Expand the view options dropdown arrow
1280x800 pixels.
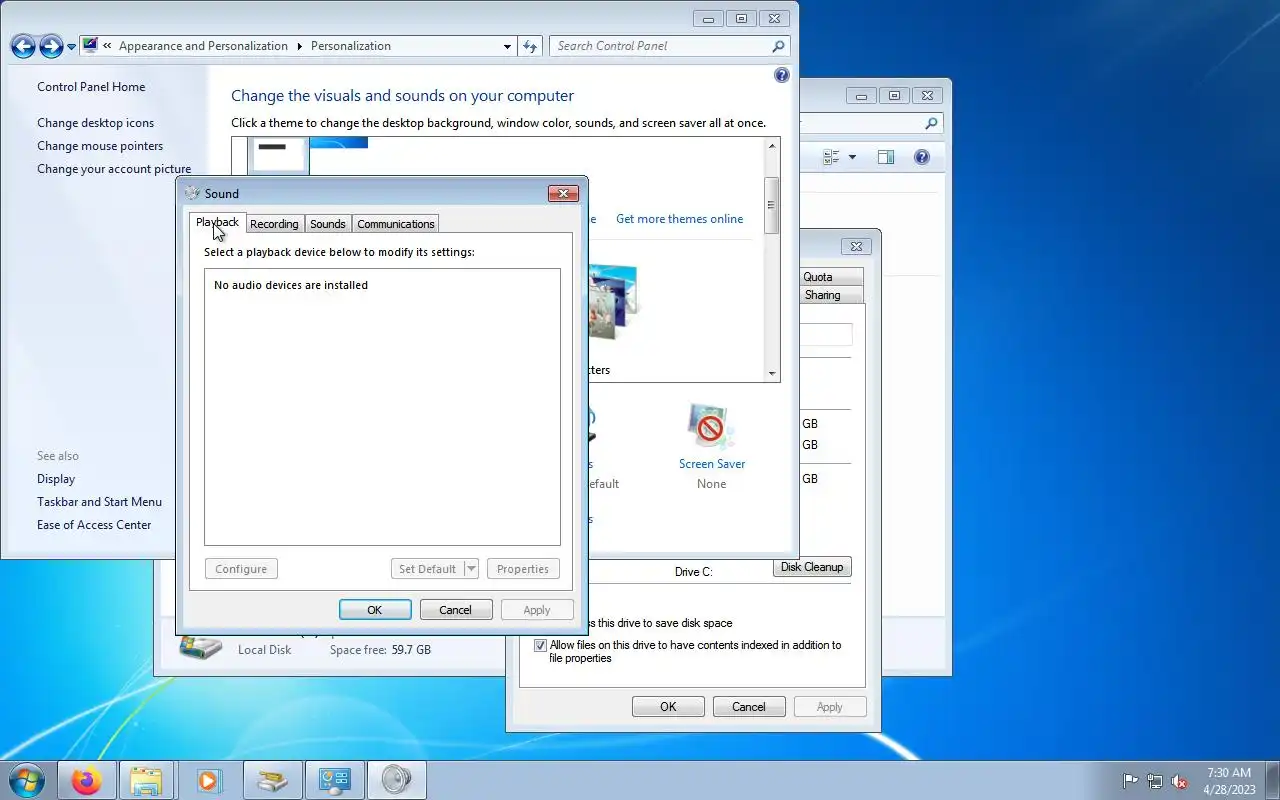(852, 157)
